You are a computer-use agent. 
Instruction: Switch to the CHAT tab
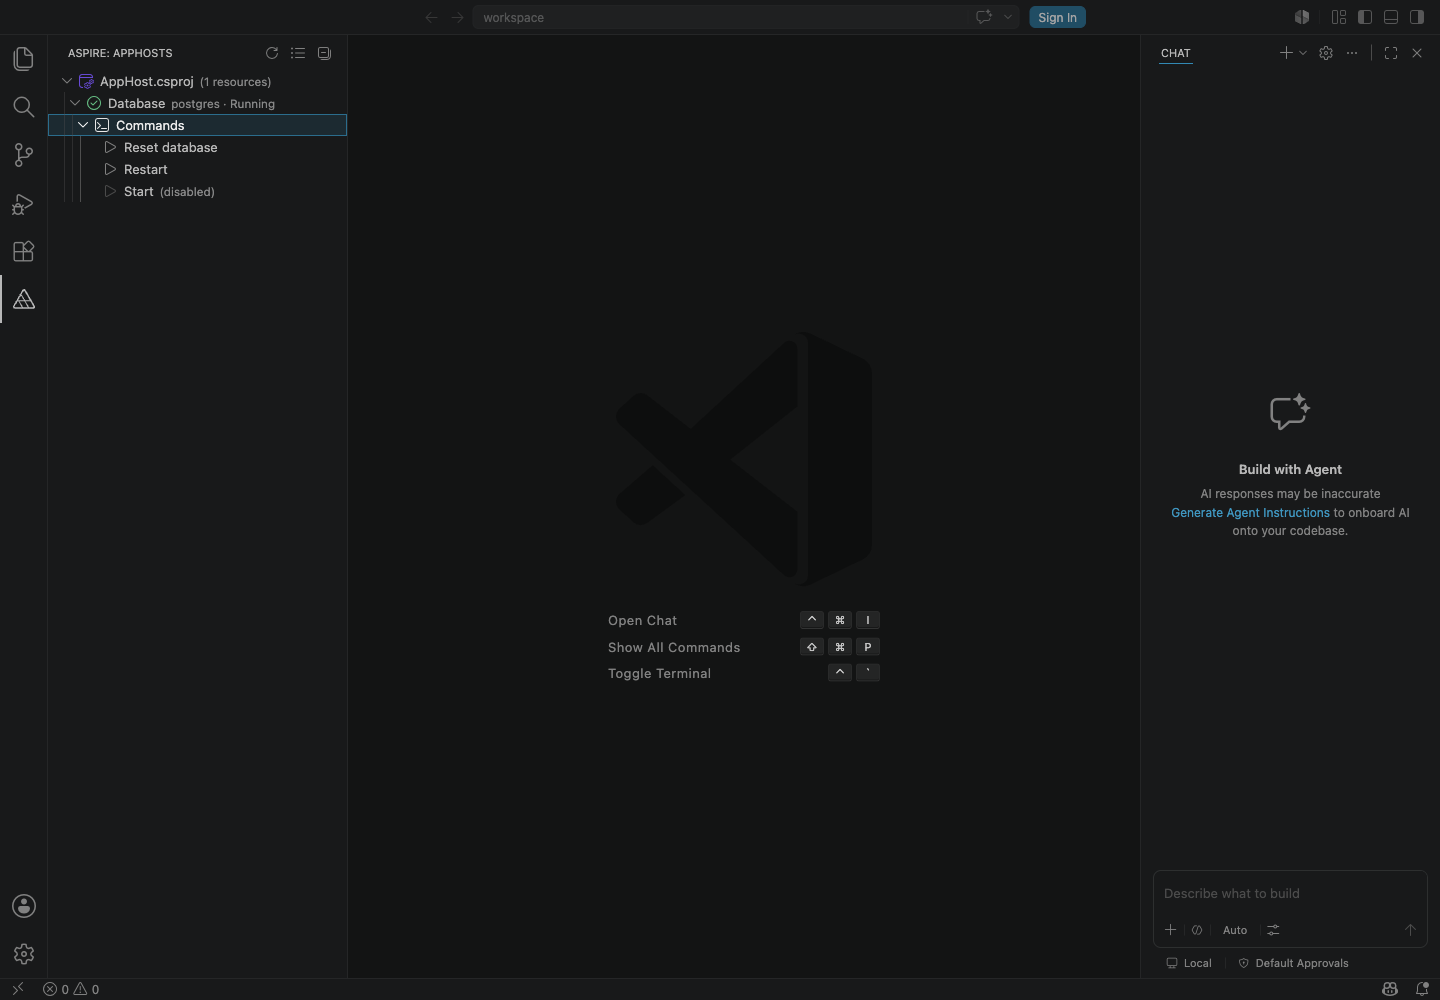(1176, 53)
